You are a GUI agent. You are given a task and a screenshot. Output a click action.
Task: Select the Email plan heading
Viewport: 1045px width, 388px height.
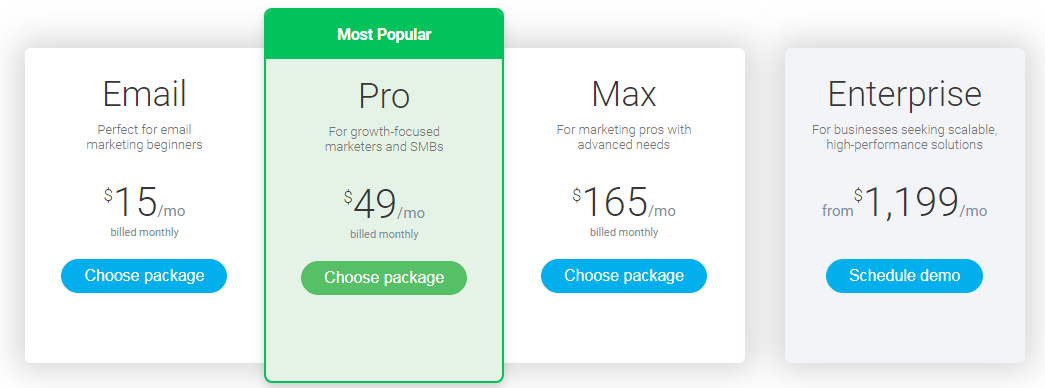point(144,94)
